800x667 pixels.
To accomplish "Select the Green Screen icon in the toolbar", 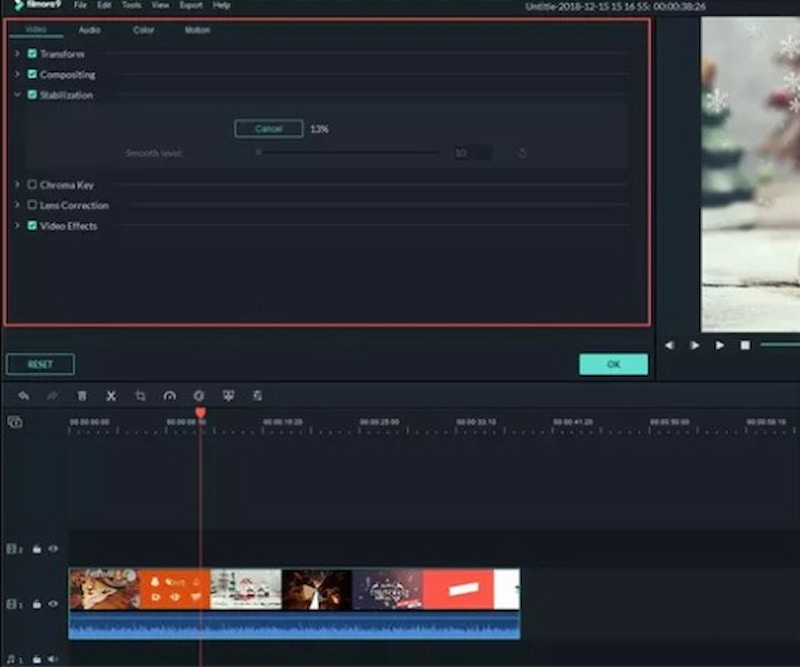I will tap(228, 396).
